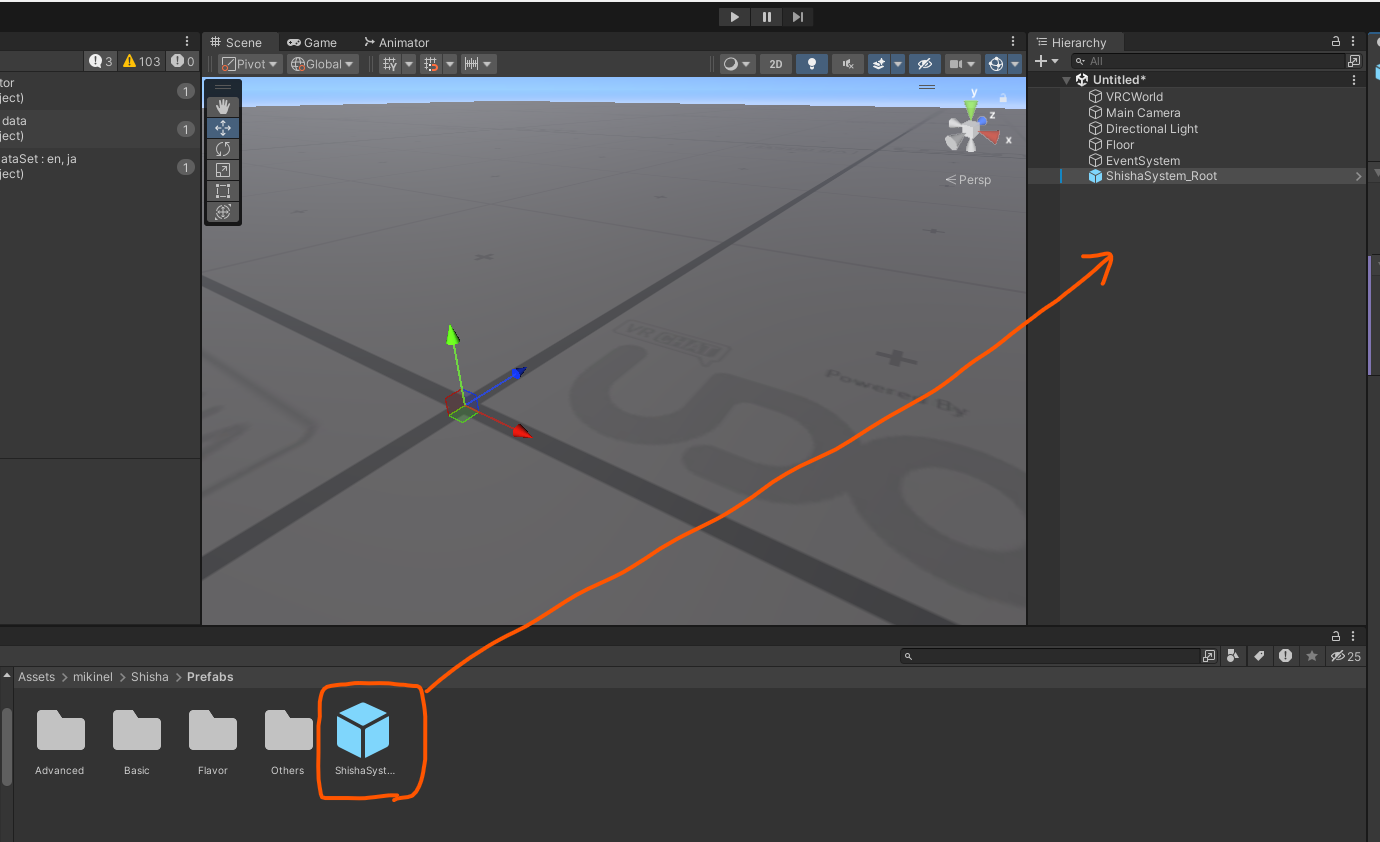This screenshot has width=1380, height=842.
Task: Toggle hidden objects visibility in Scene
Action: [925, 64]
